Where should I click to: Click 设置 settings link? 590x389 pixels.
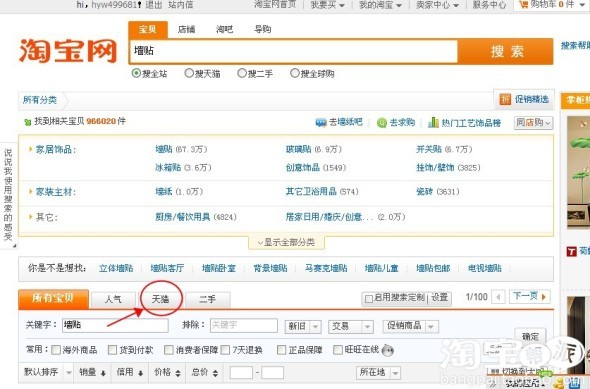[439, 298]
